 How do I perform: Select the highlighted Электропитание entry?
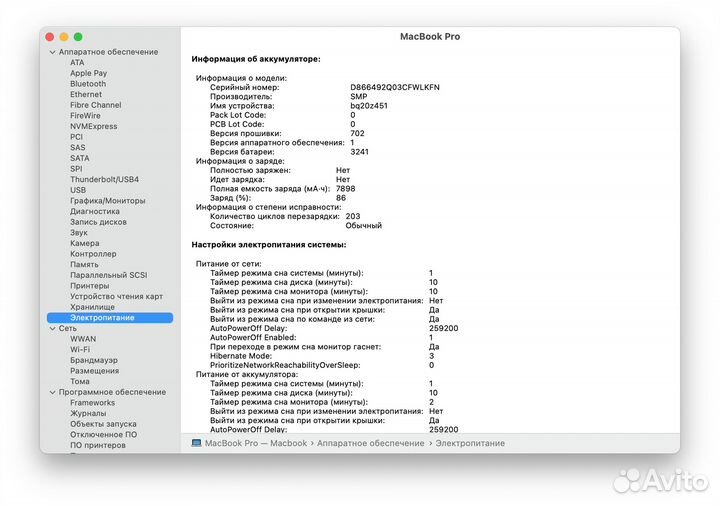110,317
